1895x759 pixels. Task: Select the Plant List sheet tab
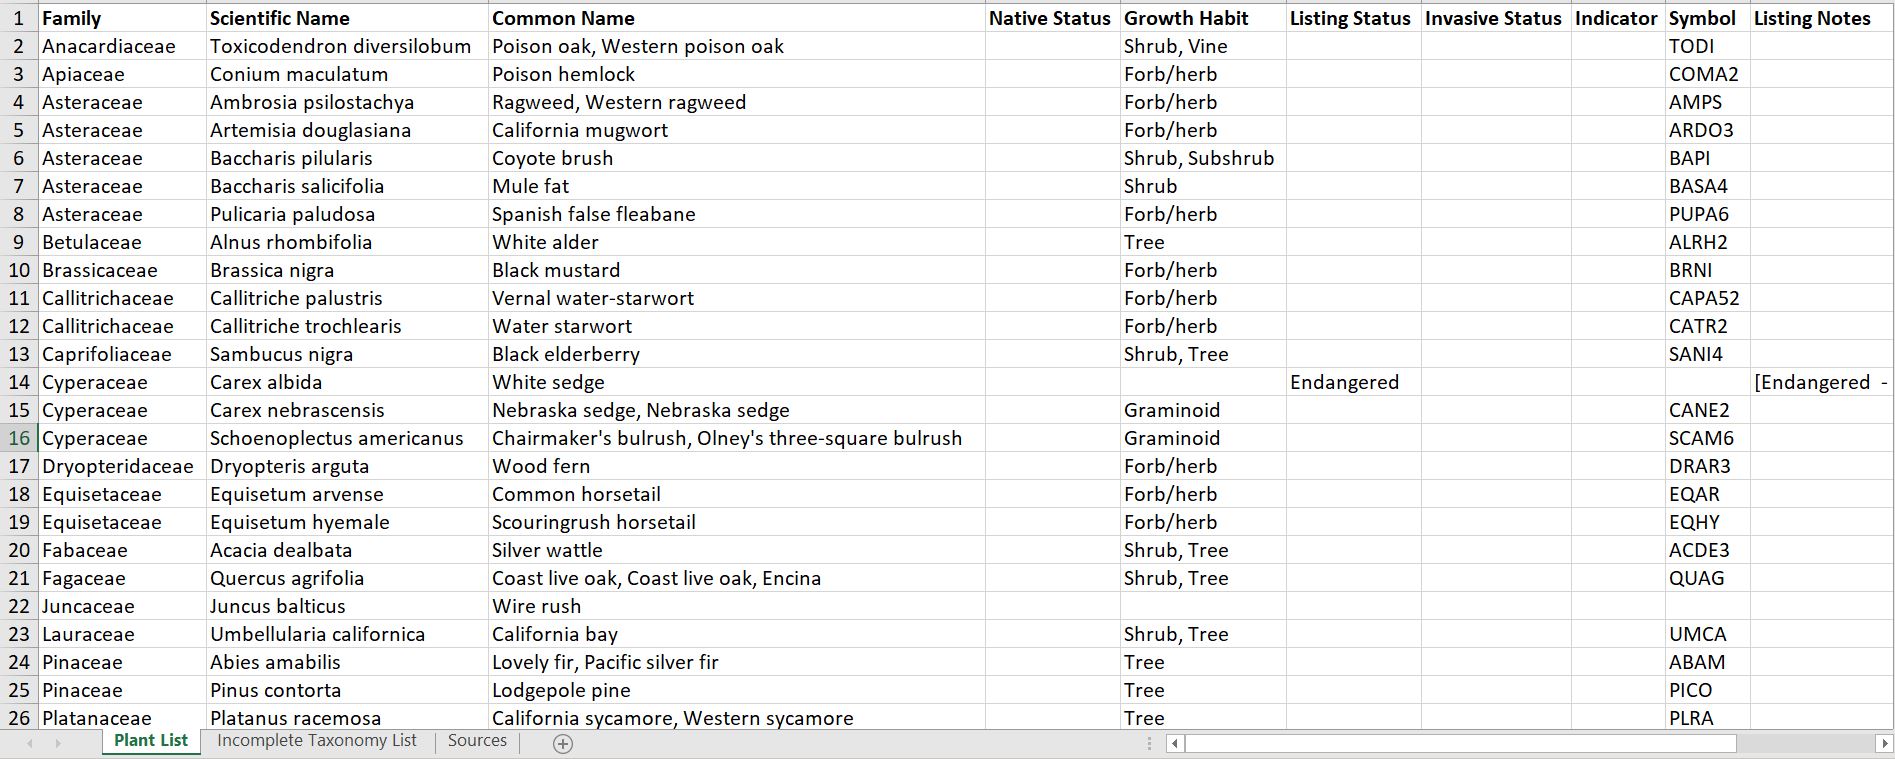151,741
